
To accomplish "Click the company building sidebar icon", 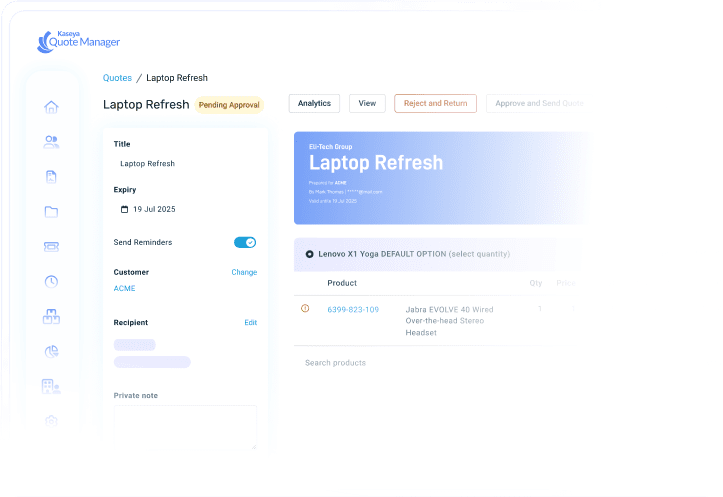I will (x=51, y=385).
